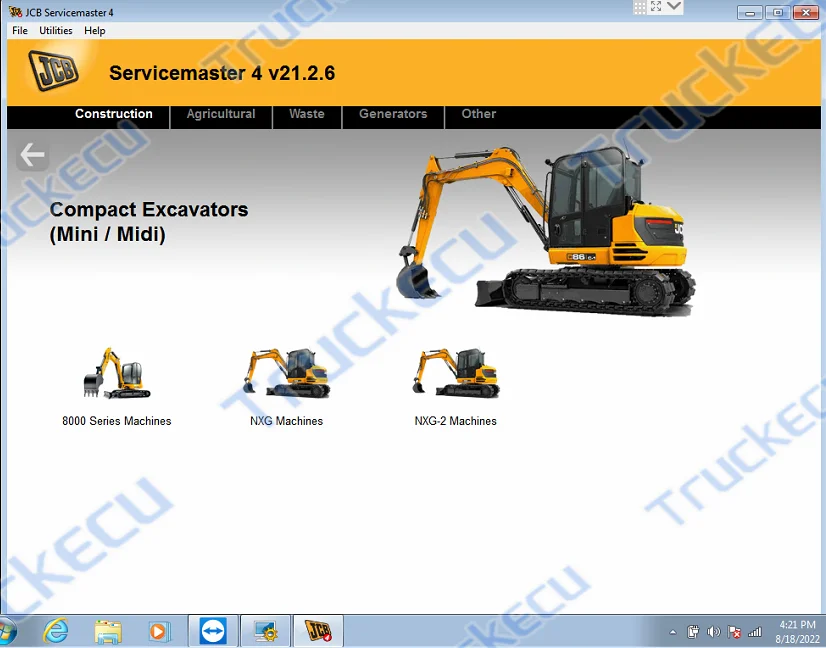
Task: Launch the JCB Servicemaster taskbar icon
Action: pos(318,631)
